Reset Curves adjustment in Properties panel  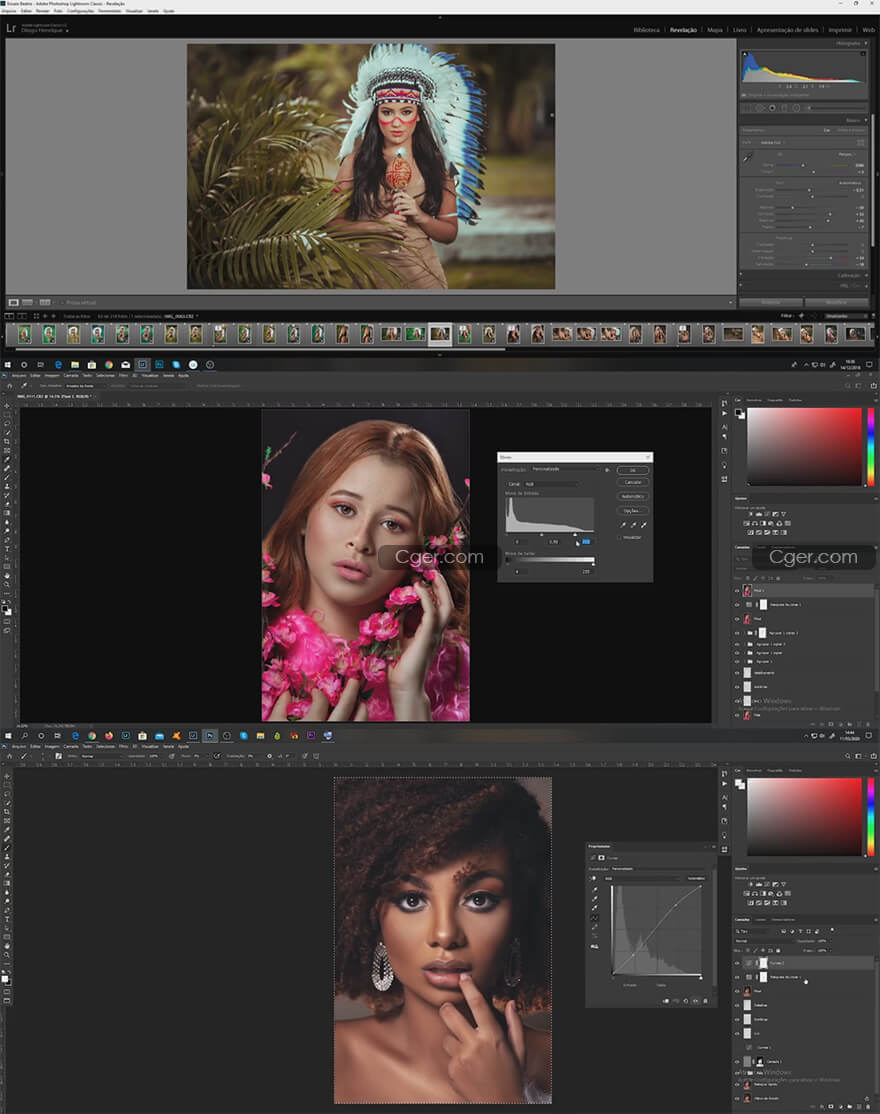pos(685,1000)
